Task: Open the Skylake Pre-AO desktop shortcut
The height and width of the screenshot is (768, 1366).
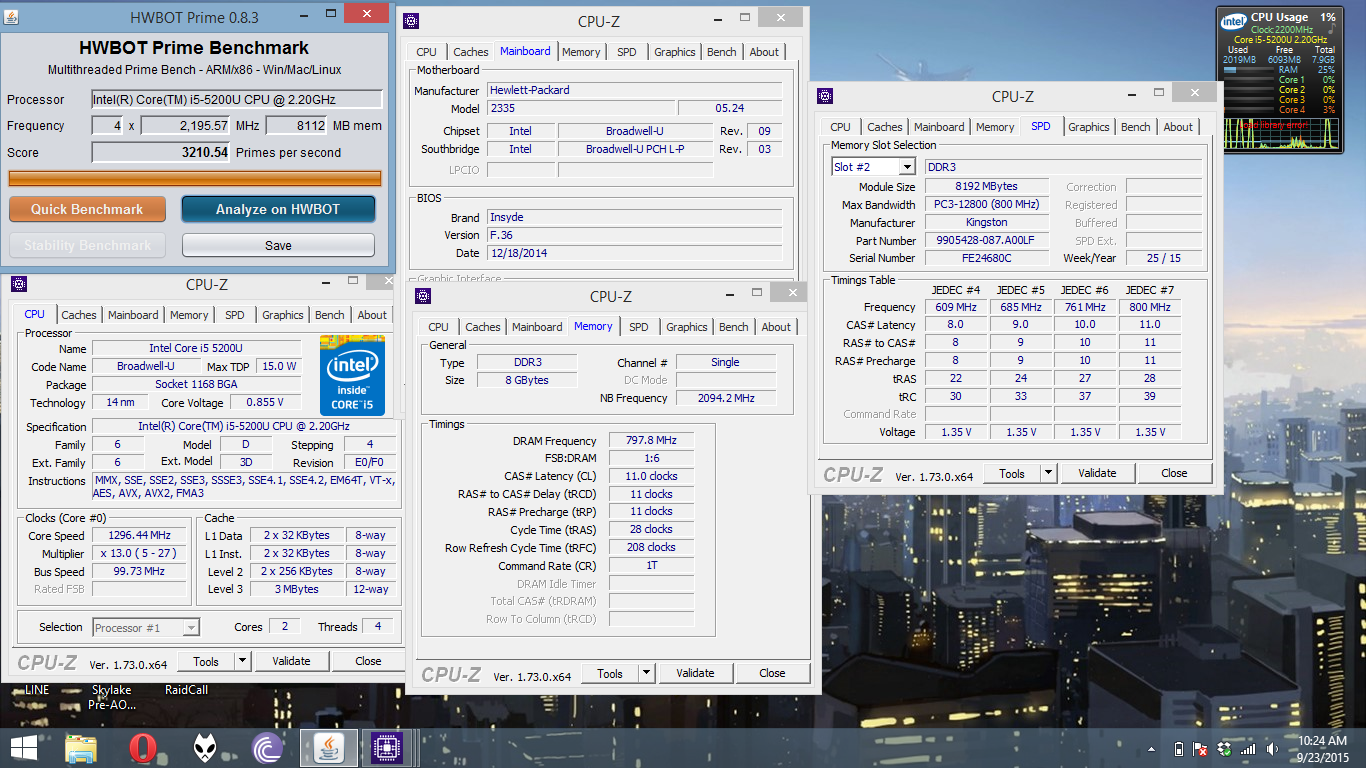Action: [x=111, y=697]
